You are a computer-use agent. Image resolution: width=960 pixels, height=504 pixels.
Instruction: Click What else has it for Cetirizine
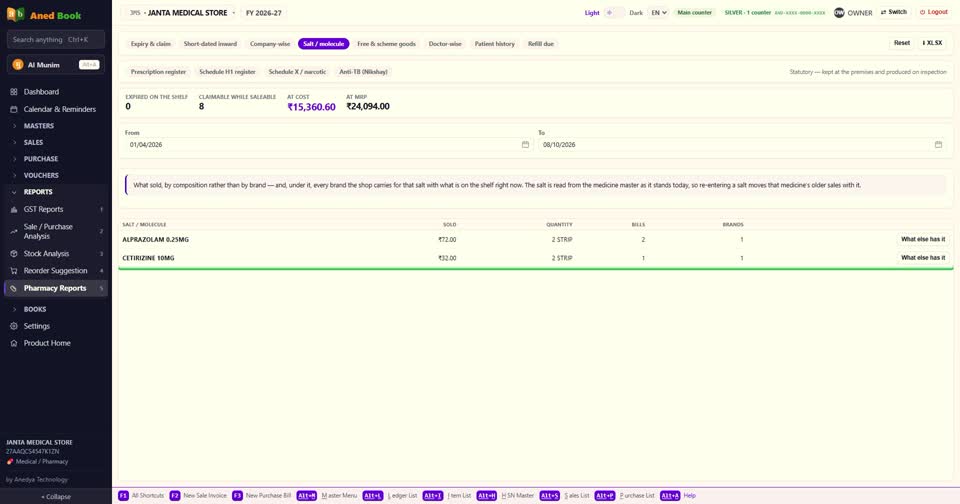click(x=923, y=258)
